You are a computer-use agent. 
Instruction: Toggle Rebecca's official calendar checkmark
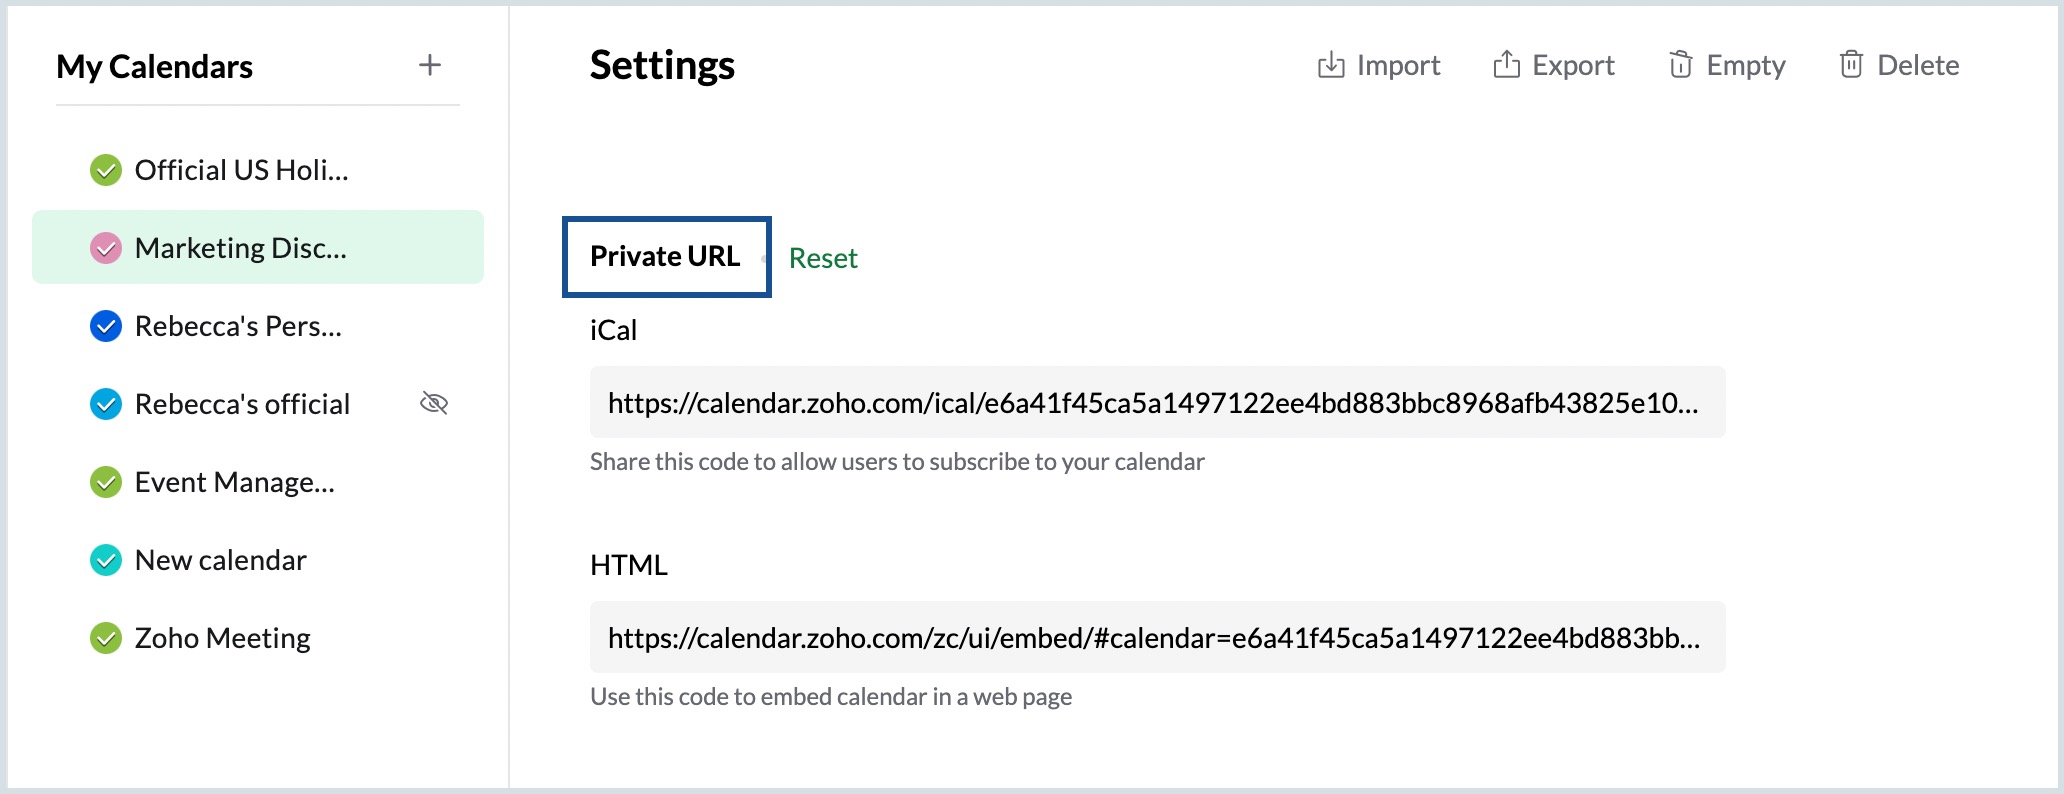tap(106, 404)
